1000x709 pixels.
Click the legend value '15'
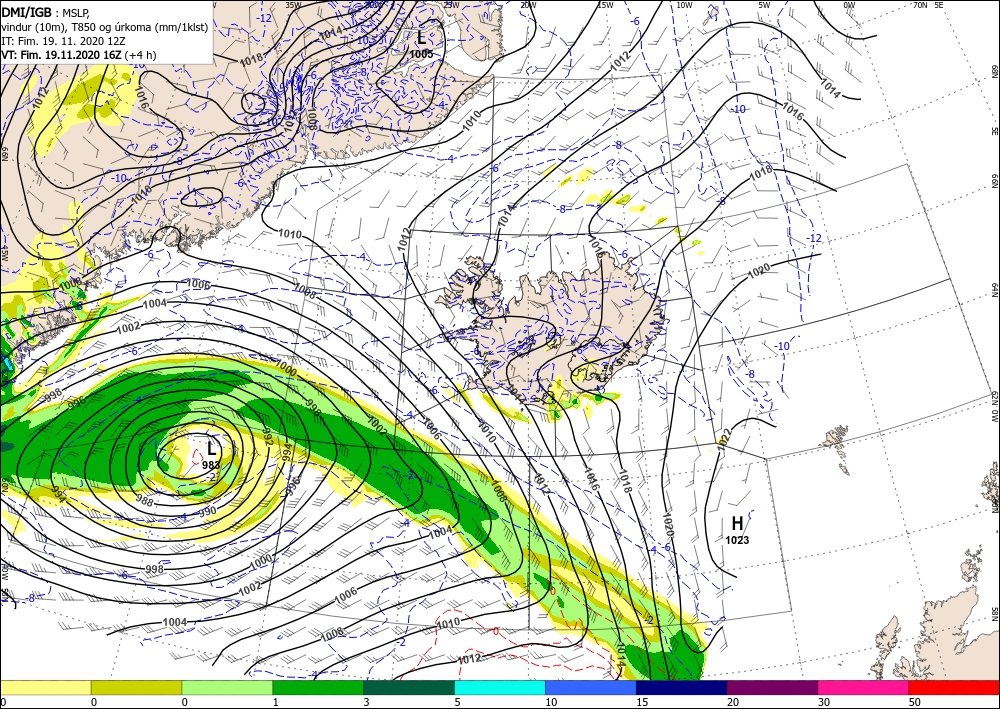(x=642, y=702)
